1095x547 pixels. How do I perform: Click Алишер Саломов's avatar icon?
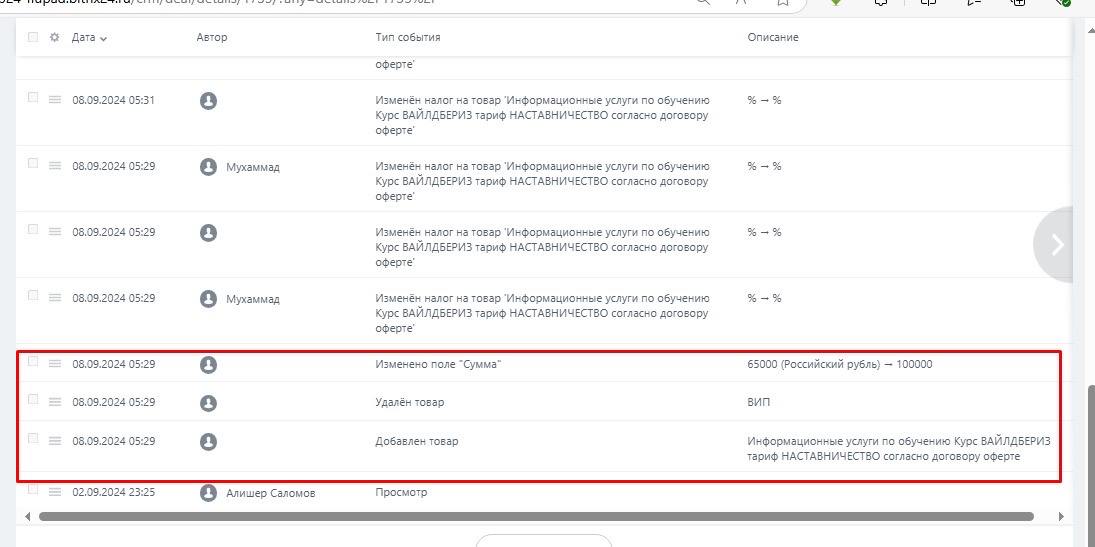pos(208,493)
